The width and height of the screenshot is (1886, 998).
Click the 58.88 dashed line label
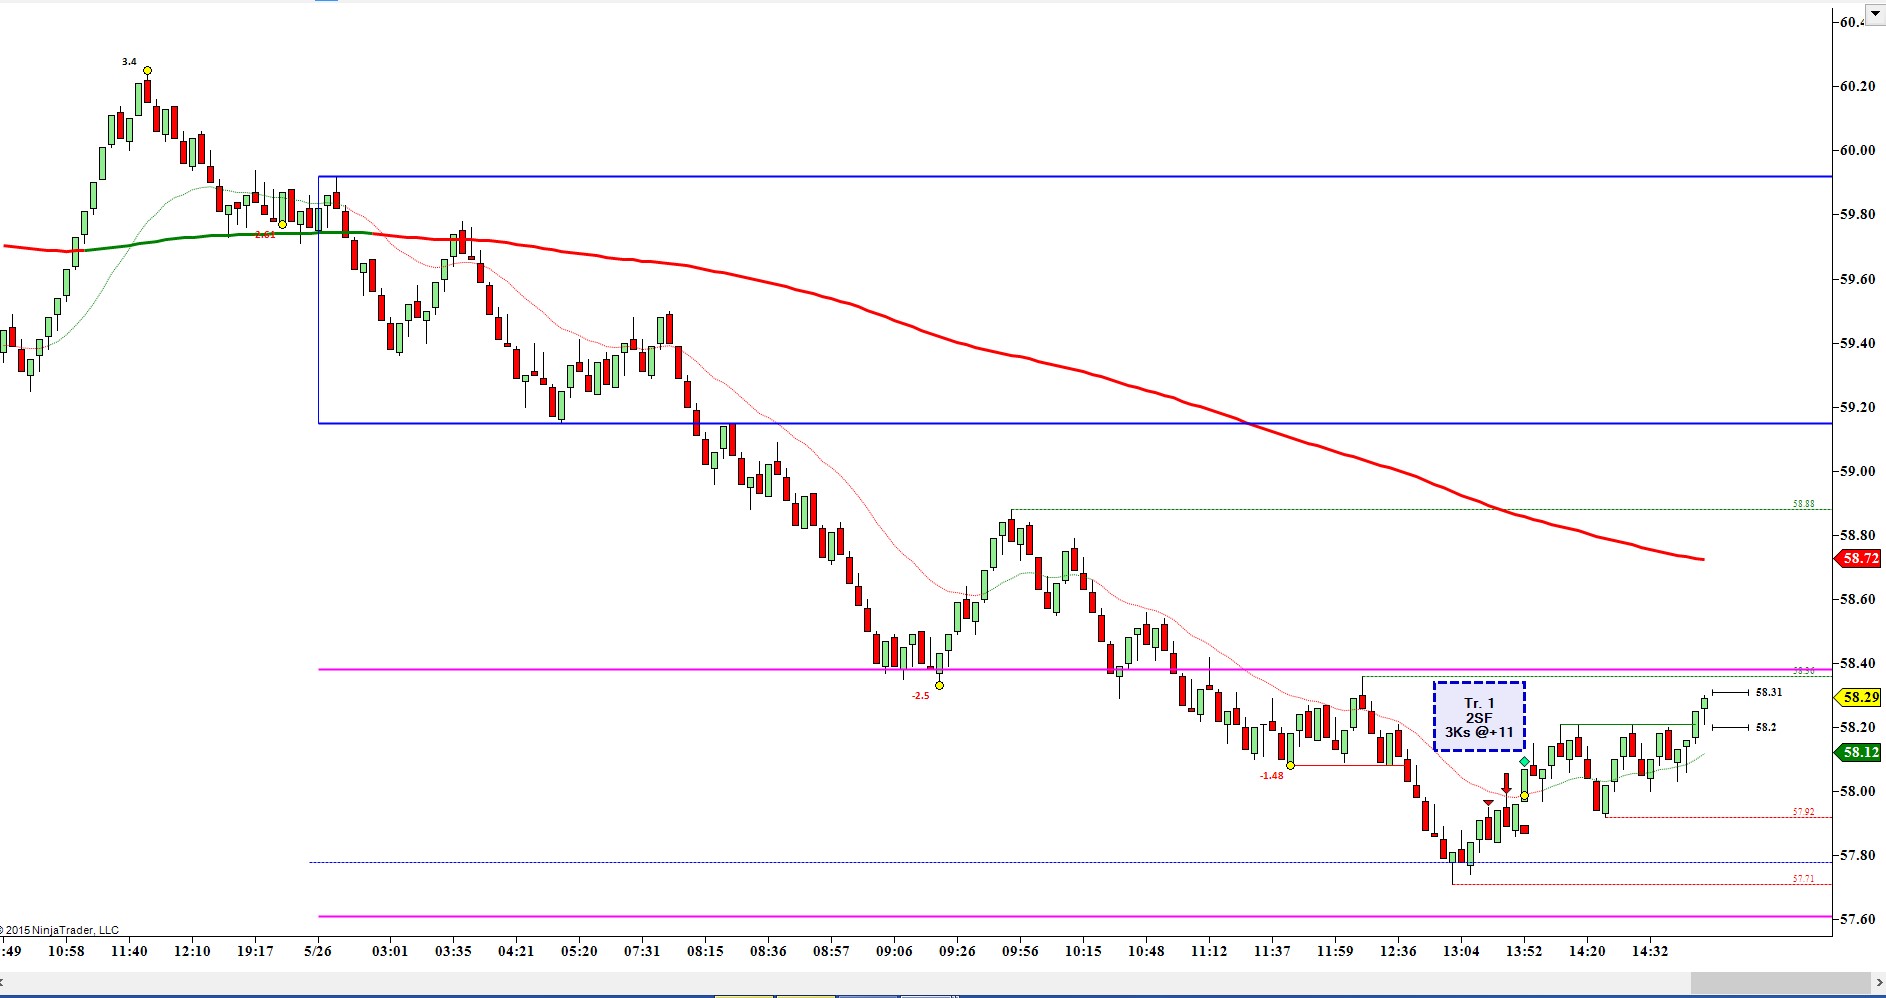pos(1803,504)
